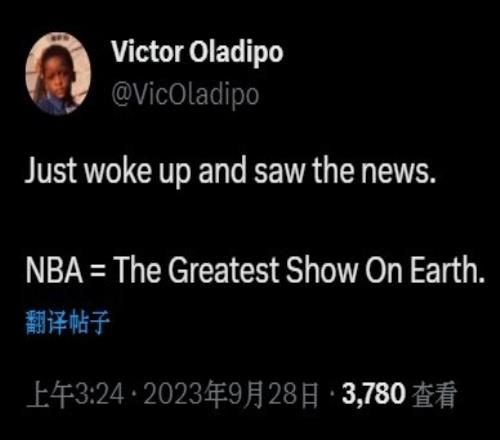The image size is (500, 440).
Task: Open the 3,780 view count
Action: click(x=374, y=394)
